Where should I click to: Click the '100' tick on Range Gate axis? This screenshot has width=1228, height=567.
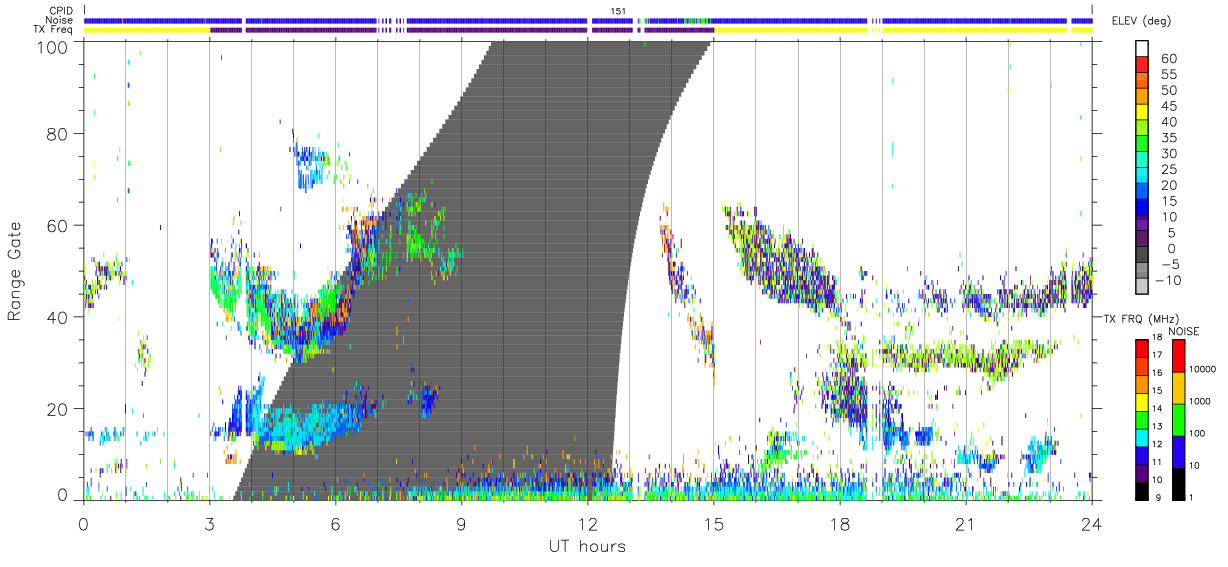54,47
